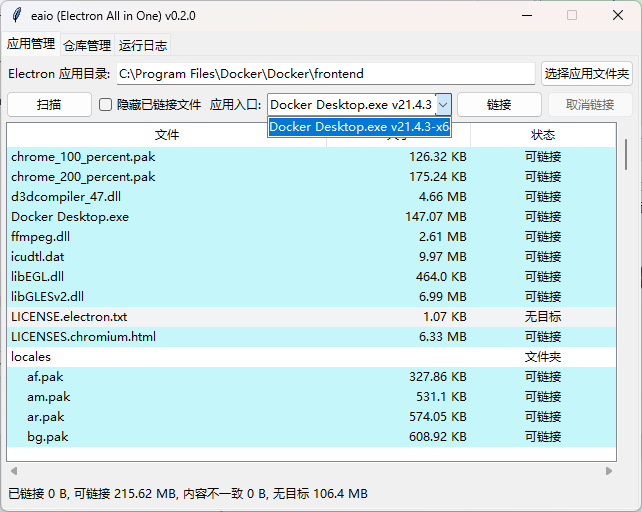Image resolution: width=642 pixels, height=512 pixels.
Task: Select the af.pak file
Action: (x=311, y=377)
